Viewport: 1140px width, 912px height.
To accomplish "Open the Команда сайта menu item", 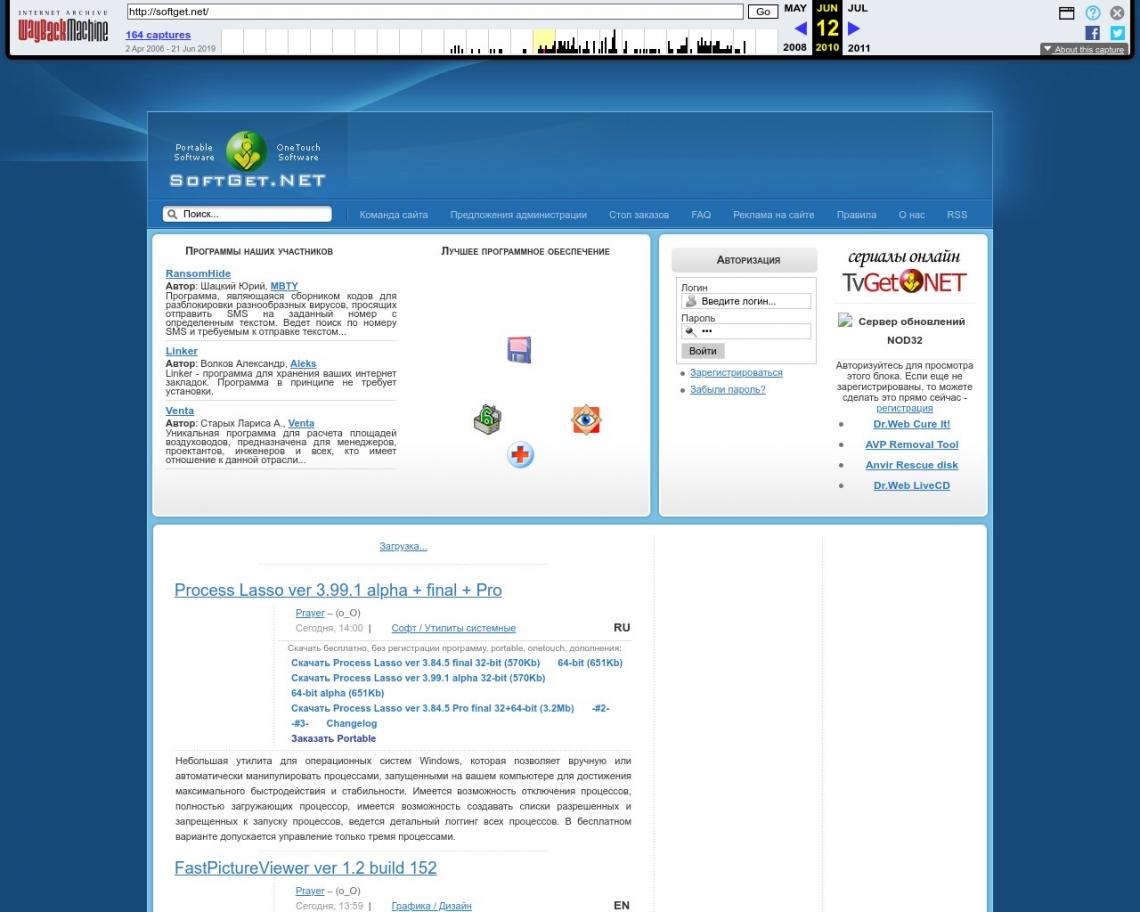I will (393, 215).
